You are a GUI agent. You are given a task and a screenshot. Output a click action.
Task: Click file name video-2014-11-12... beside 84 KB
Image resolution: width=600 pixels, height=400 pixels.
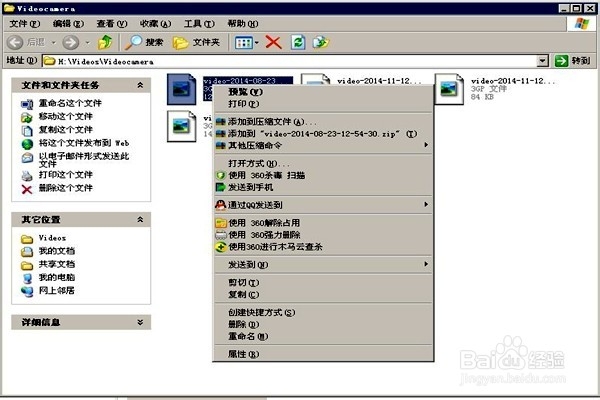513,81
